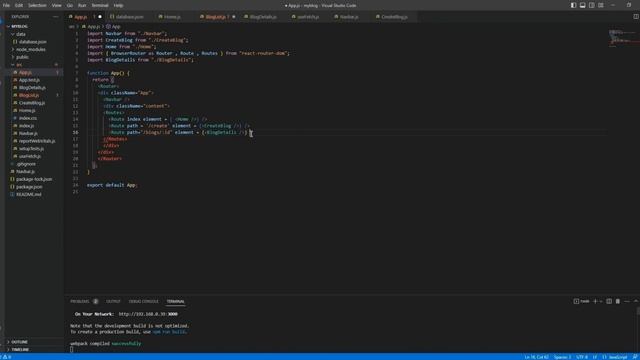Image resolution: width=640 pixels, height=360 pixels.
Task: Maximize panel with caret icon
Action: (x=636, y=301)
